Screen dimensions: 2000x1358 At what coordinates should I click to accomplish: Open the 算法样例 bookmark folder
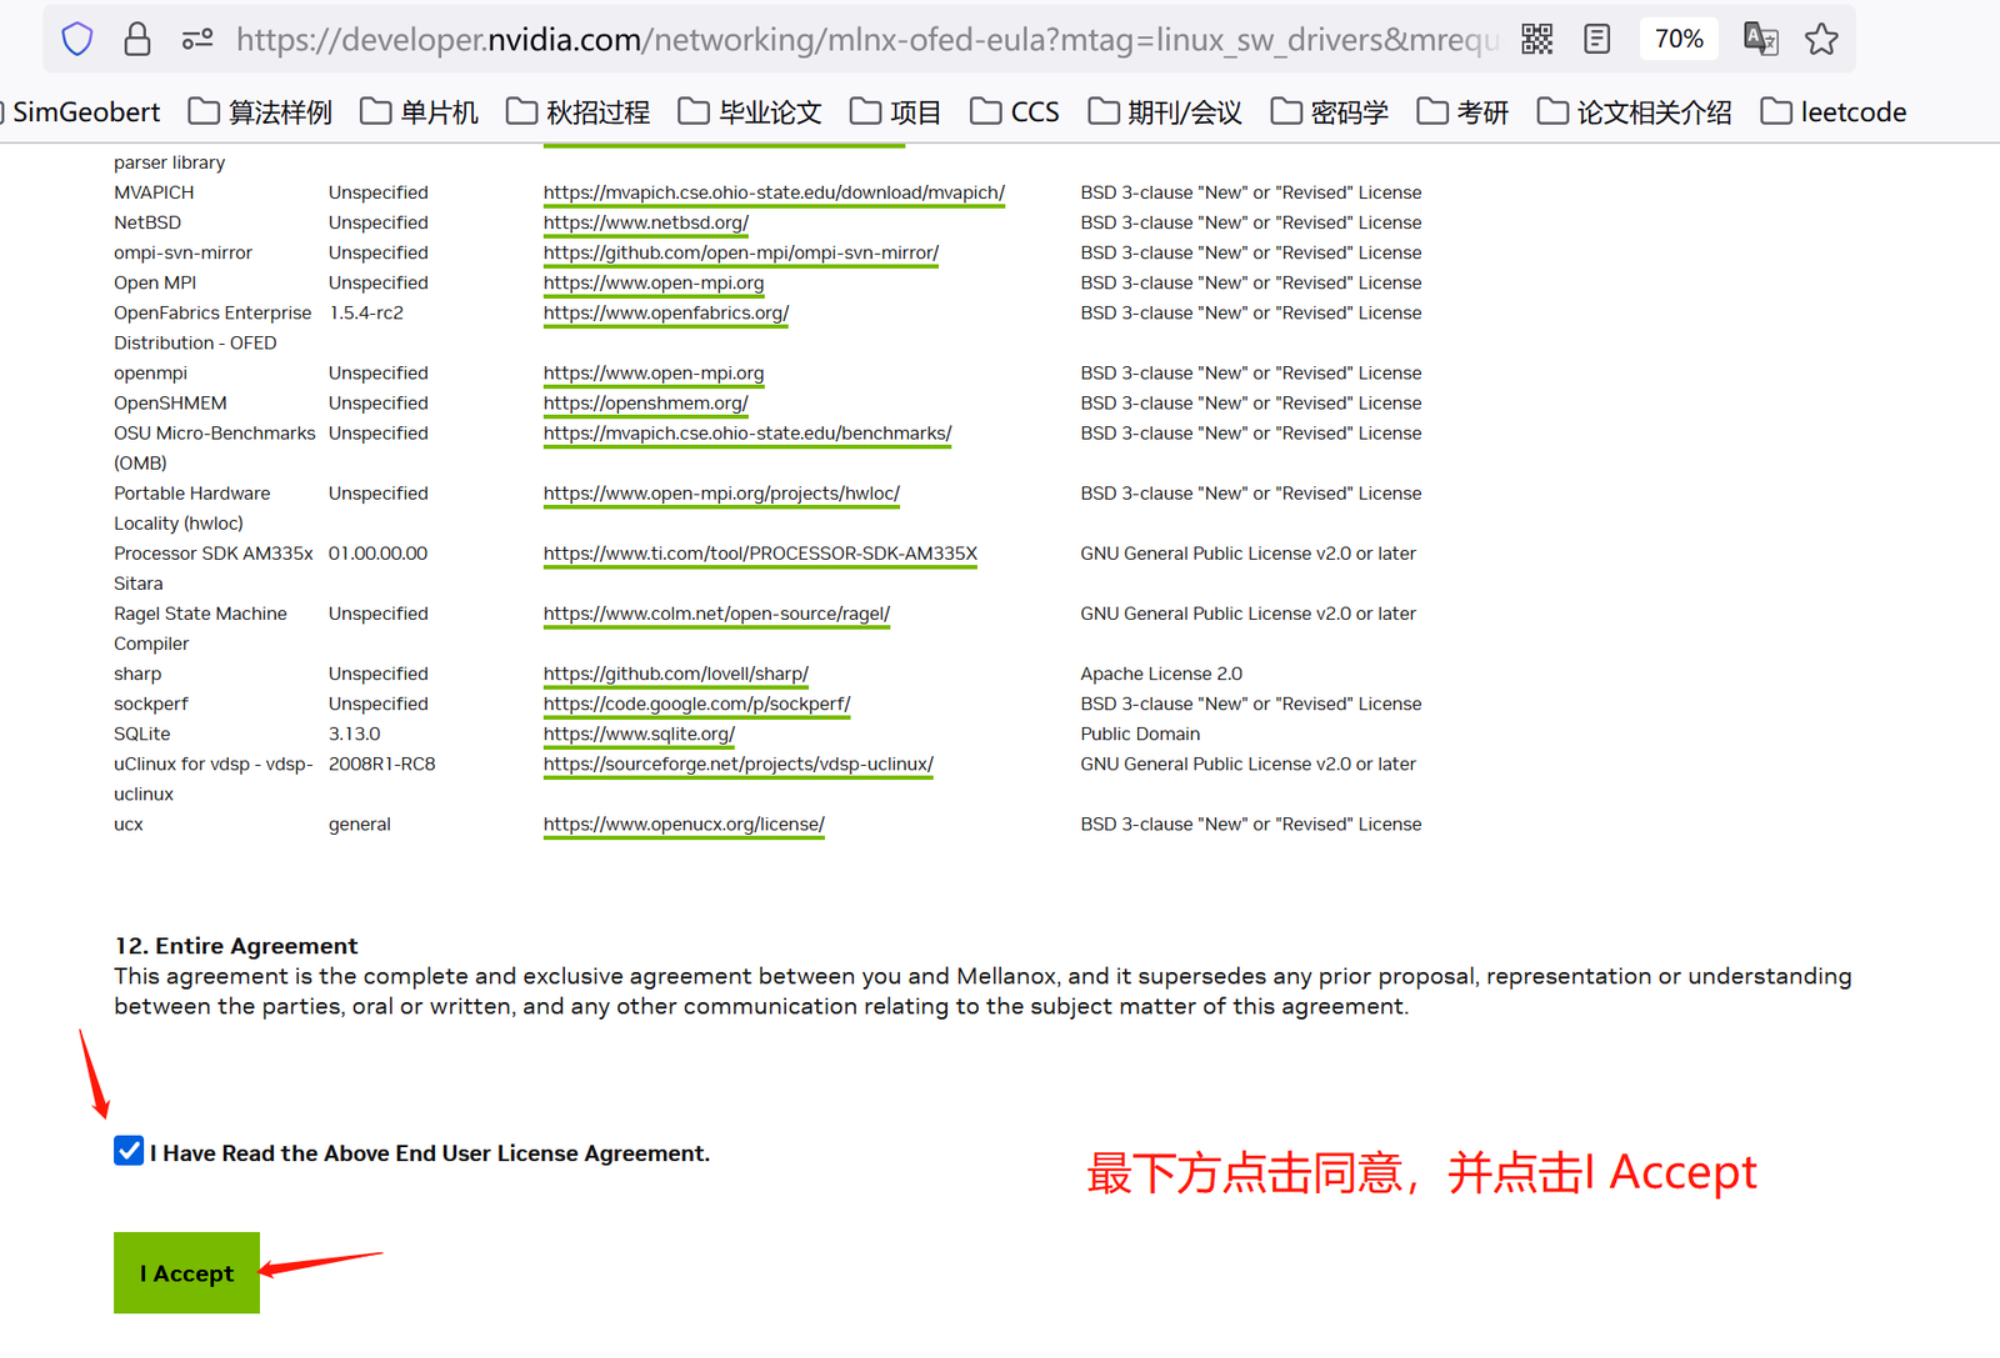coord(260,112)
